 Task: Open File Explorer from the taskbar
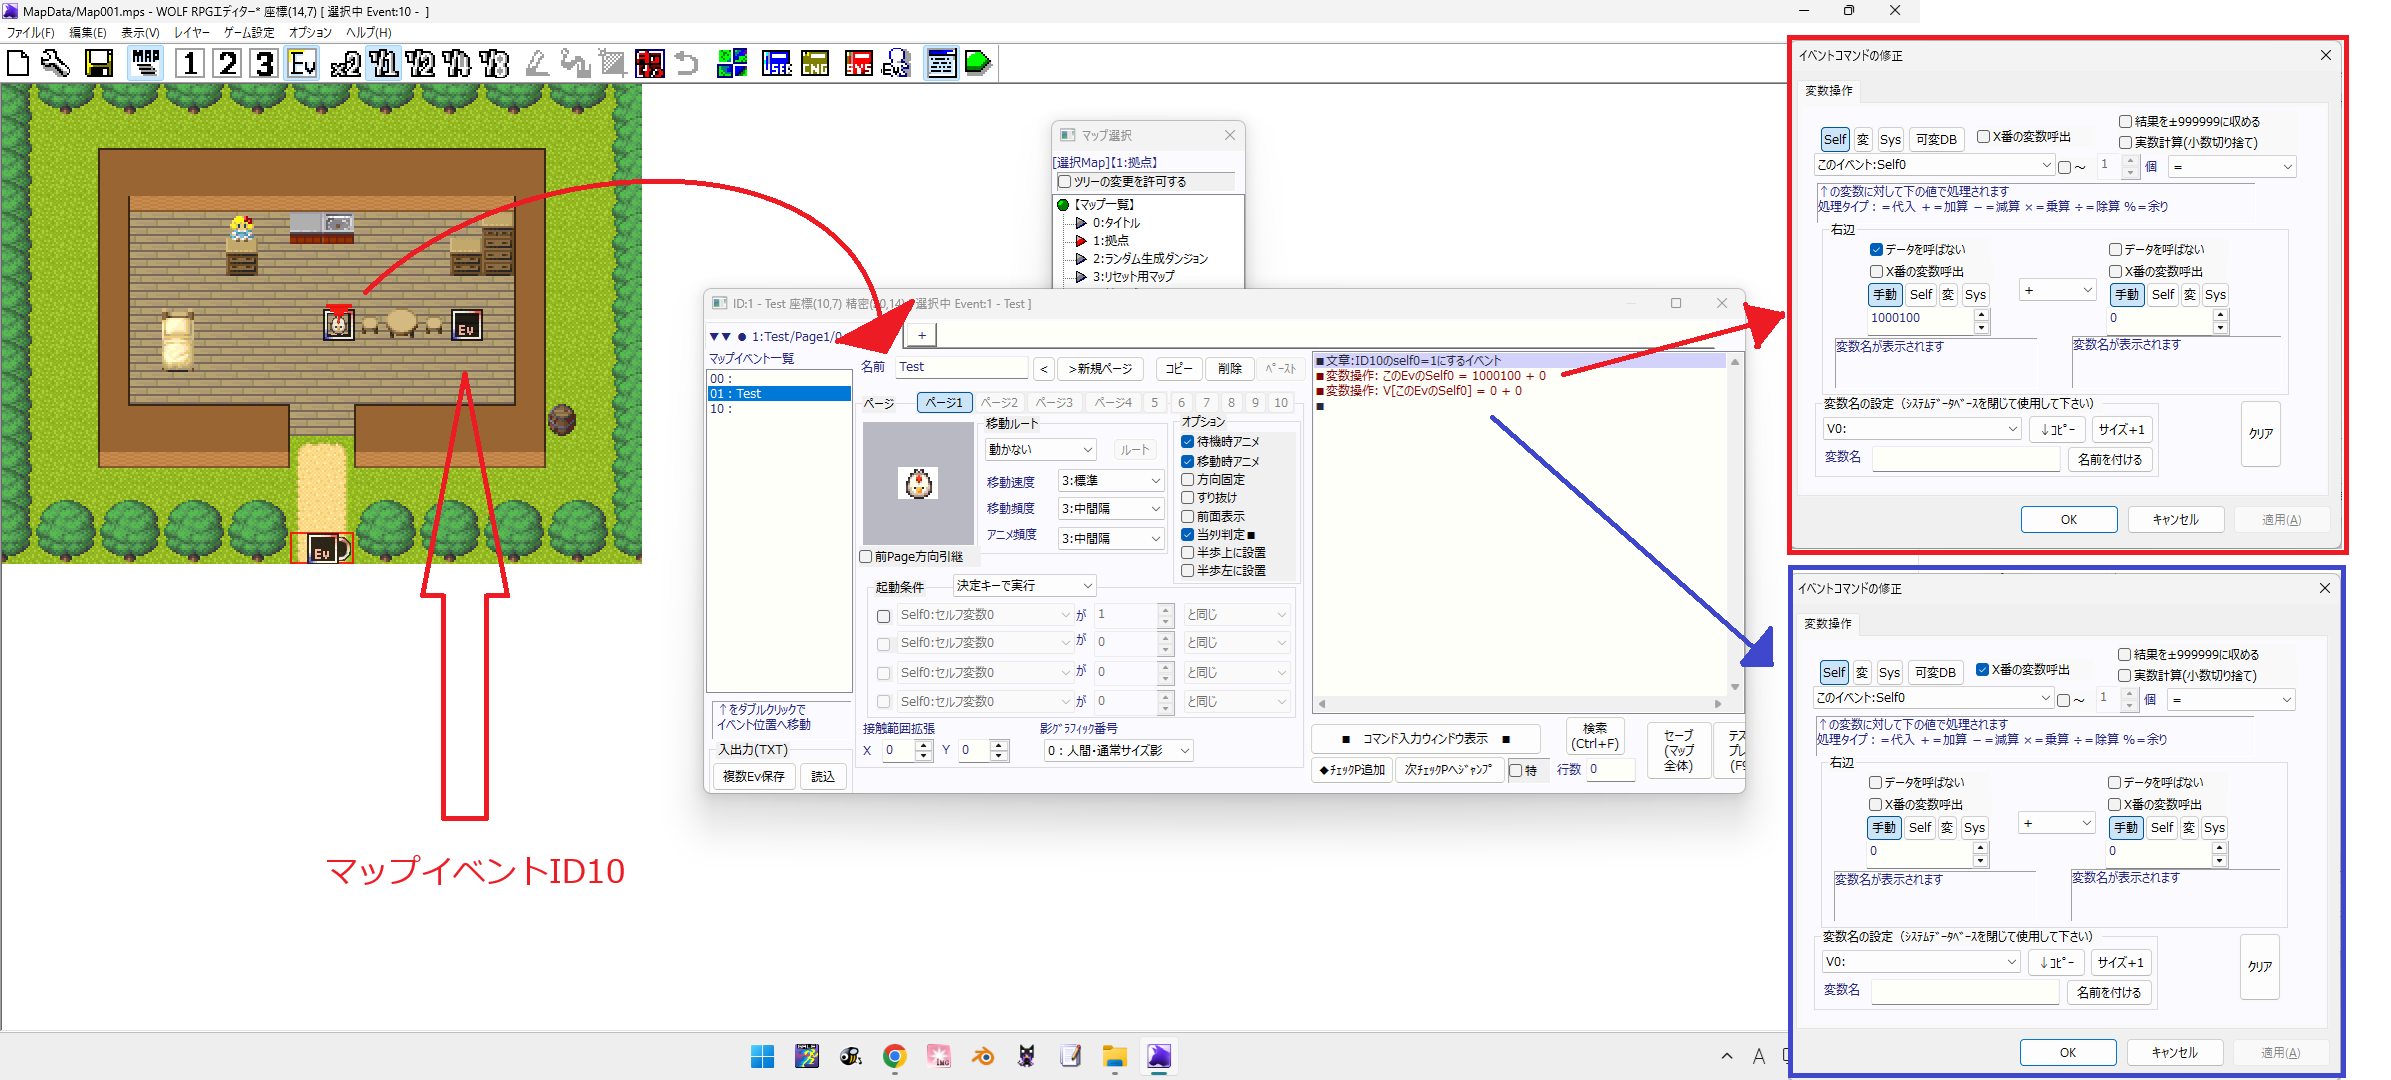click(1115, 1056)
